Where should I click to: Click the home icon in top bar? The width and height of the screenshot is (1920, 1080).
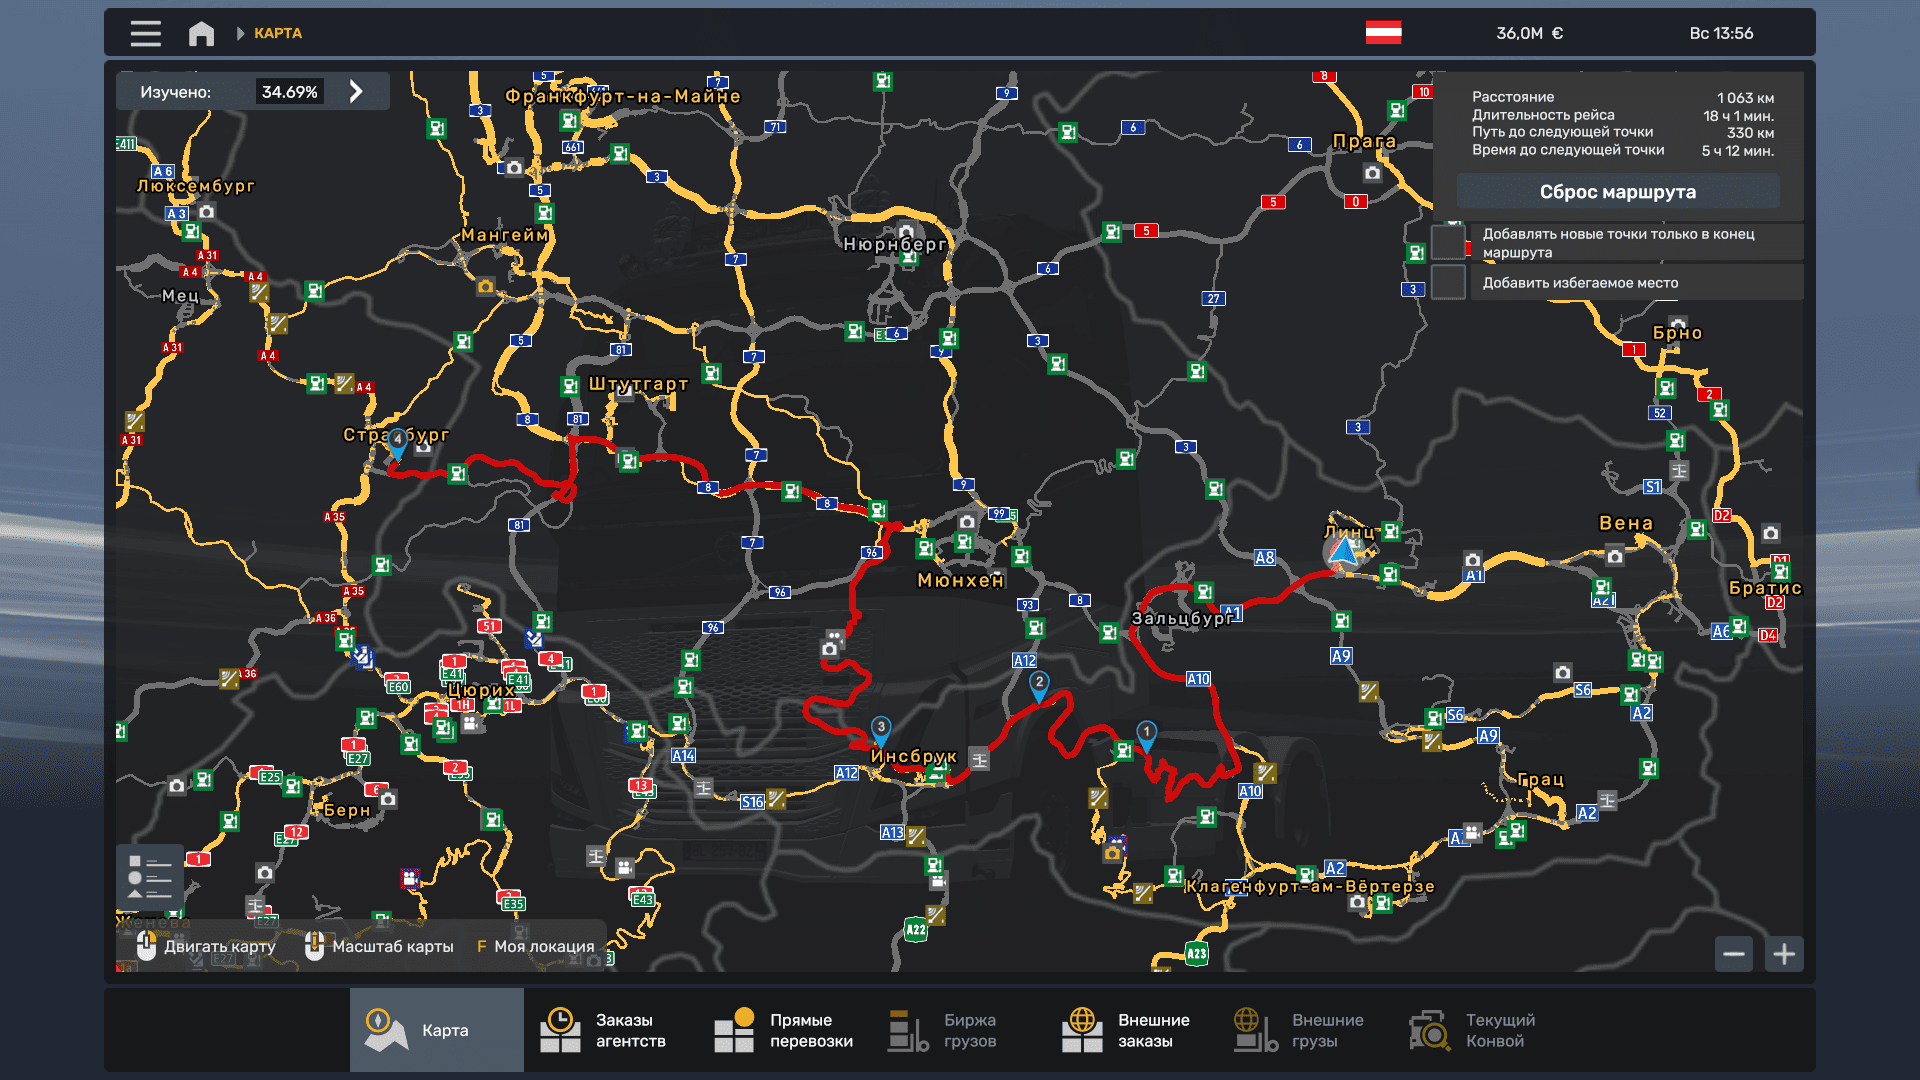tap(201, 32)
